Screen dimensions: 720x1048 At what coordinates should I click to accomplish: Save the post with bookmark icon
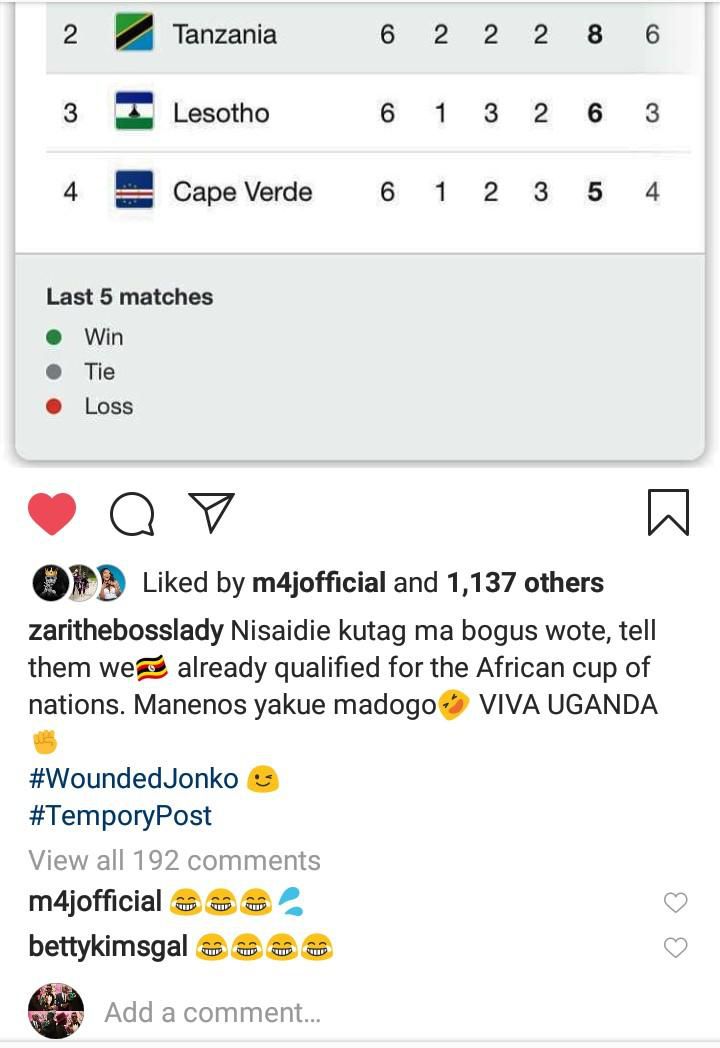[x=667, y=511]
